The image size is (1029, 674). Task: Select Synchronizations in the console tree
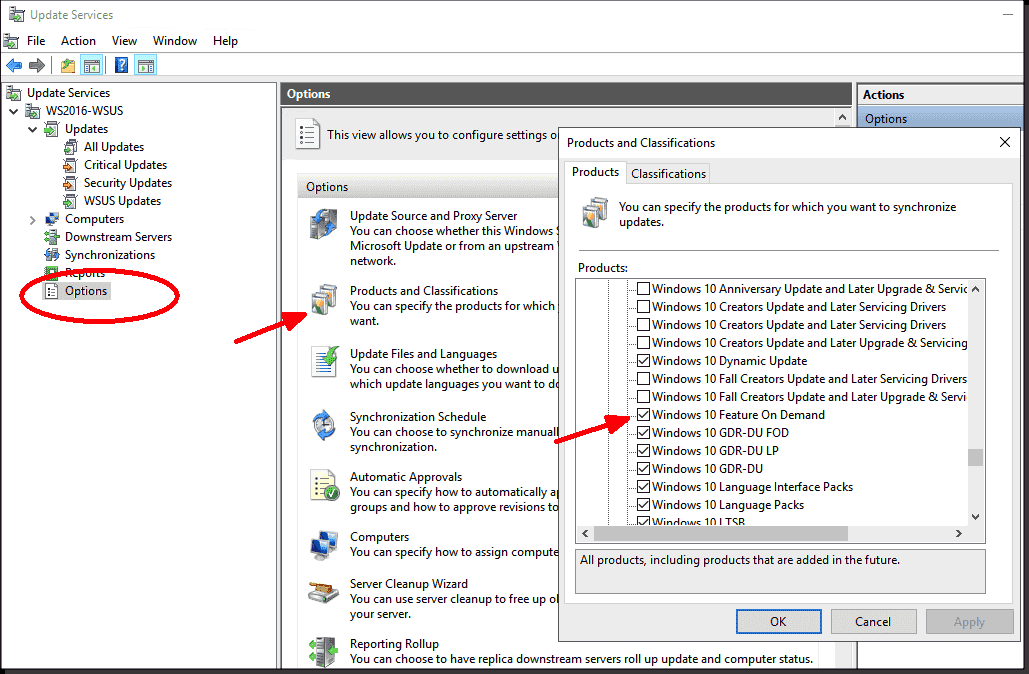[110, 255]
